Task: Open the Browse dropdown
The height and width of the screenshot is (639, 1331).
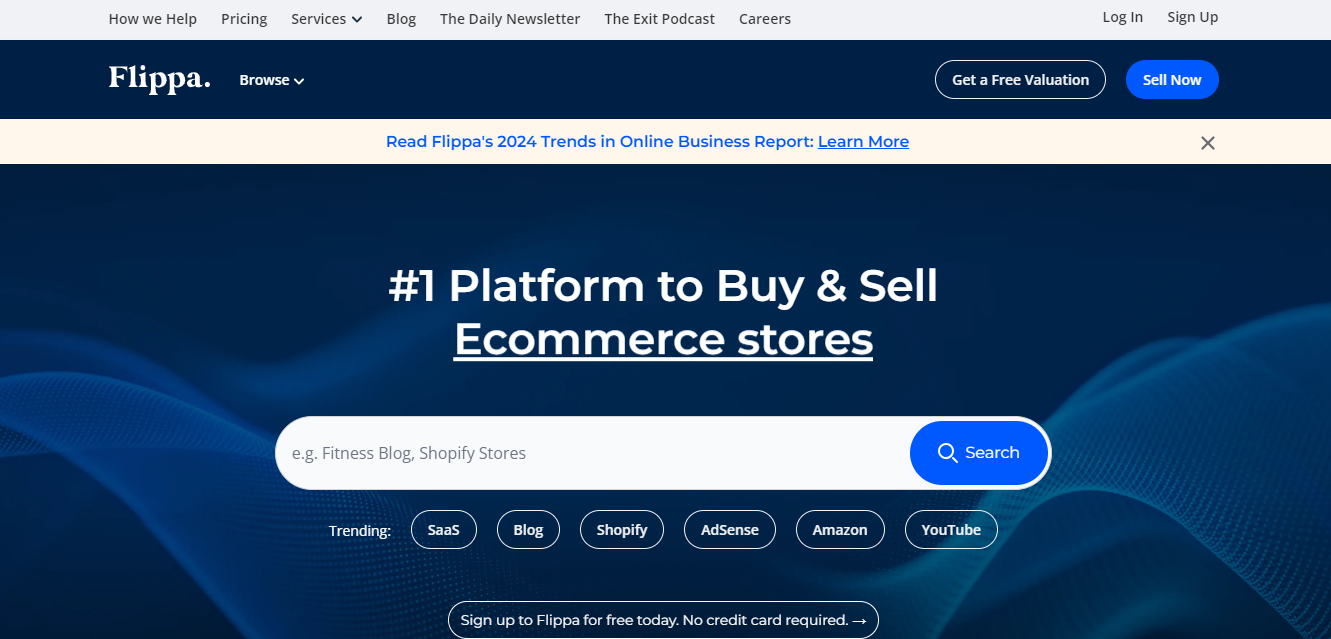Action: pos(272,80)
